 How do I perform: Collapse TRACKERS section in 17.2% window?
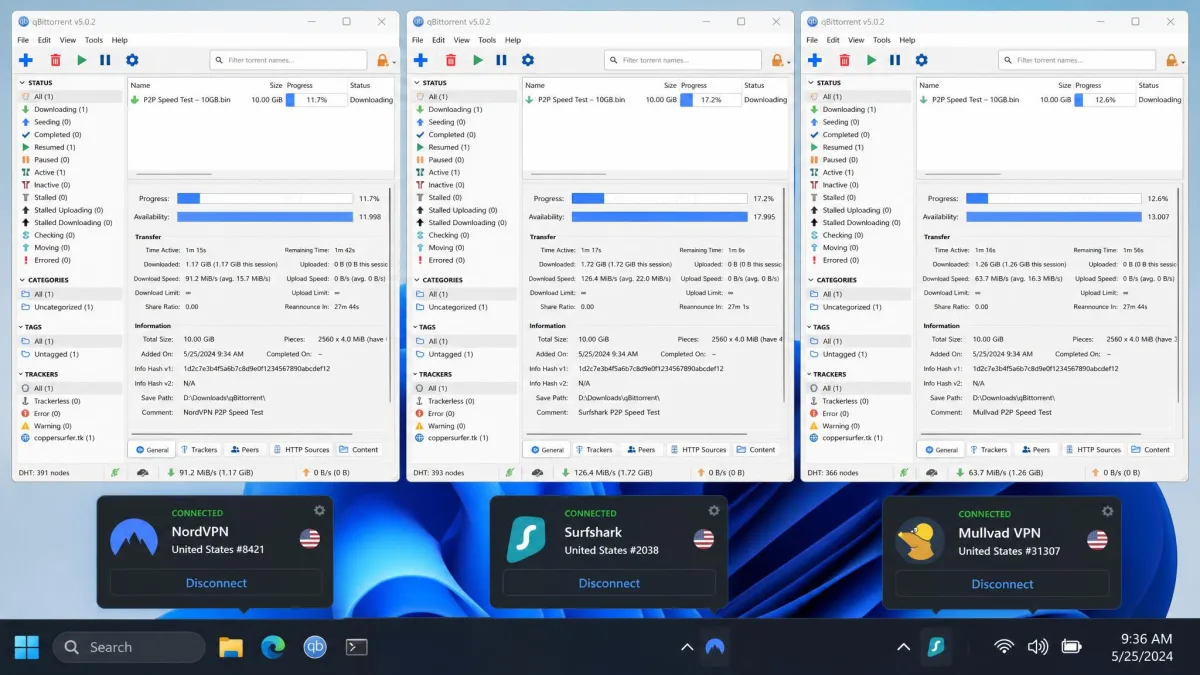[415, 374]
